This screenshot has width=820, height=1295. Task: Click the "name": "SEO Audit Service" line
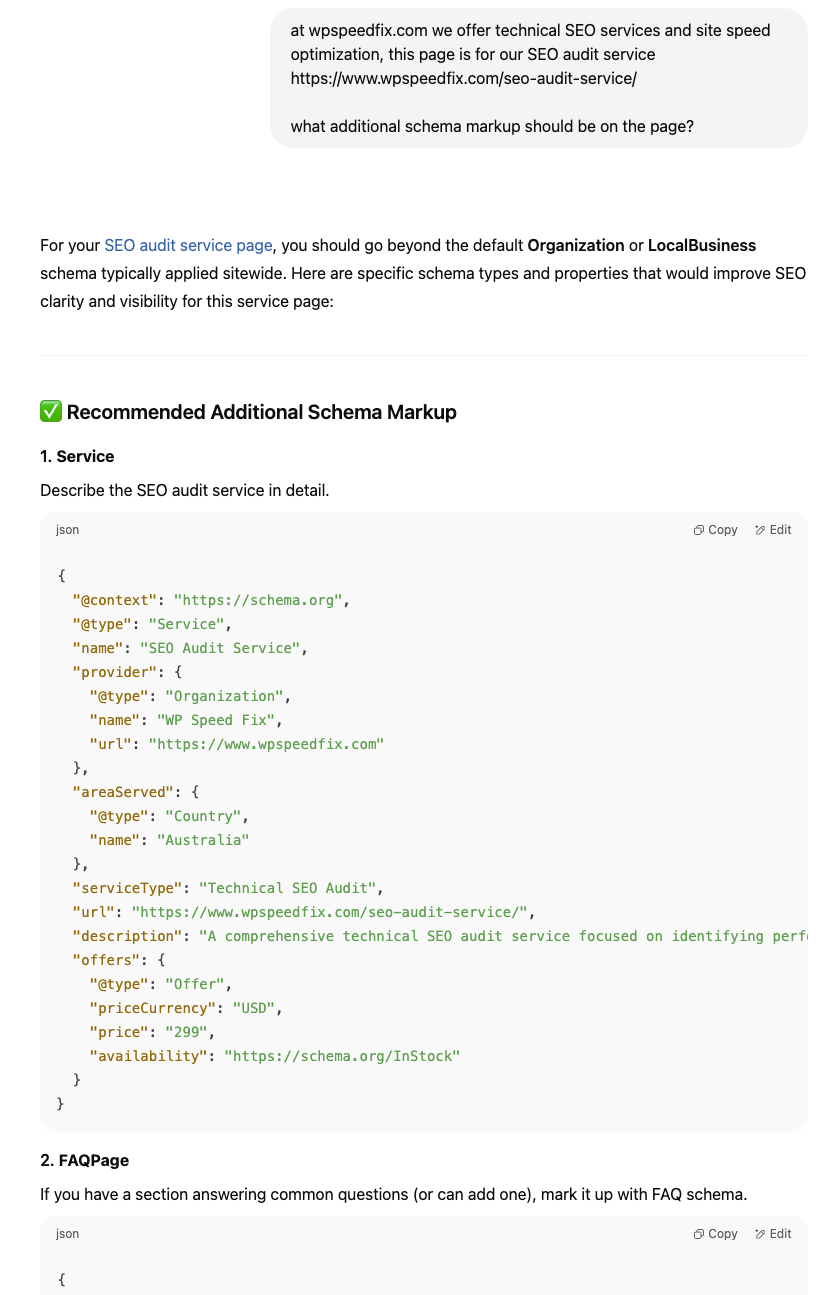pyautogui.click(x=189, y=648)
